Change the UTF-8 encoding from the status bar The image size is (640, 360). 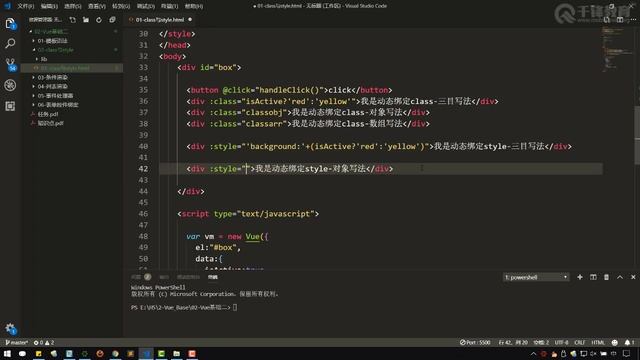[561, 342]
